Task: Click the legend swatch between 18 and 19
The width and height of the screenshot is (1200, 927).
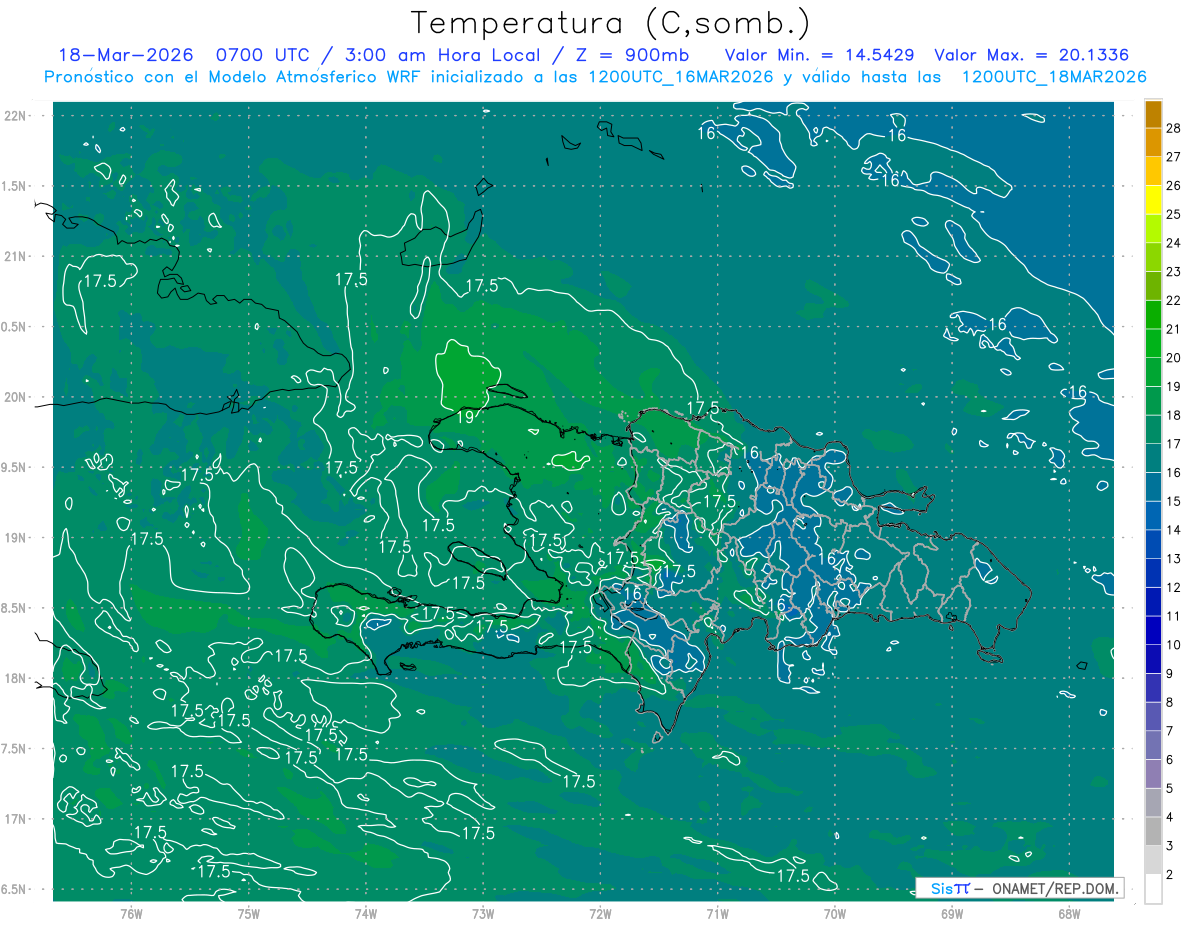Action: (x=1153, y=401)
